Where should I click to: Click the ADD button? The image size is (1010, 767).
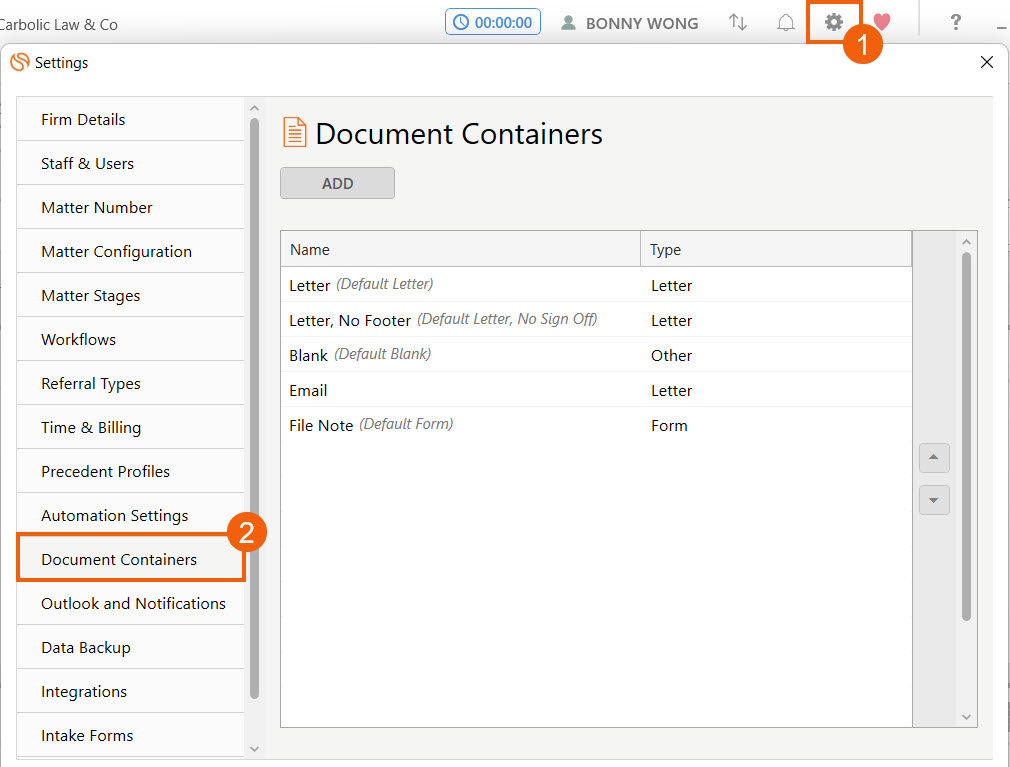click(x=337, y=183)
